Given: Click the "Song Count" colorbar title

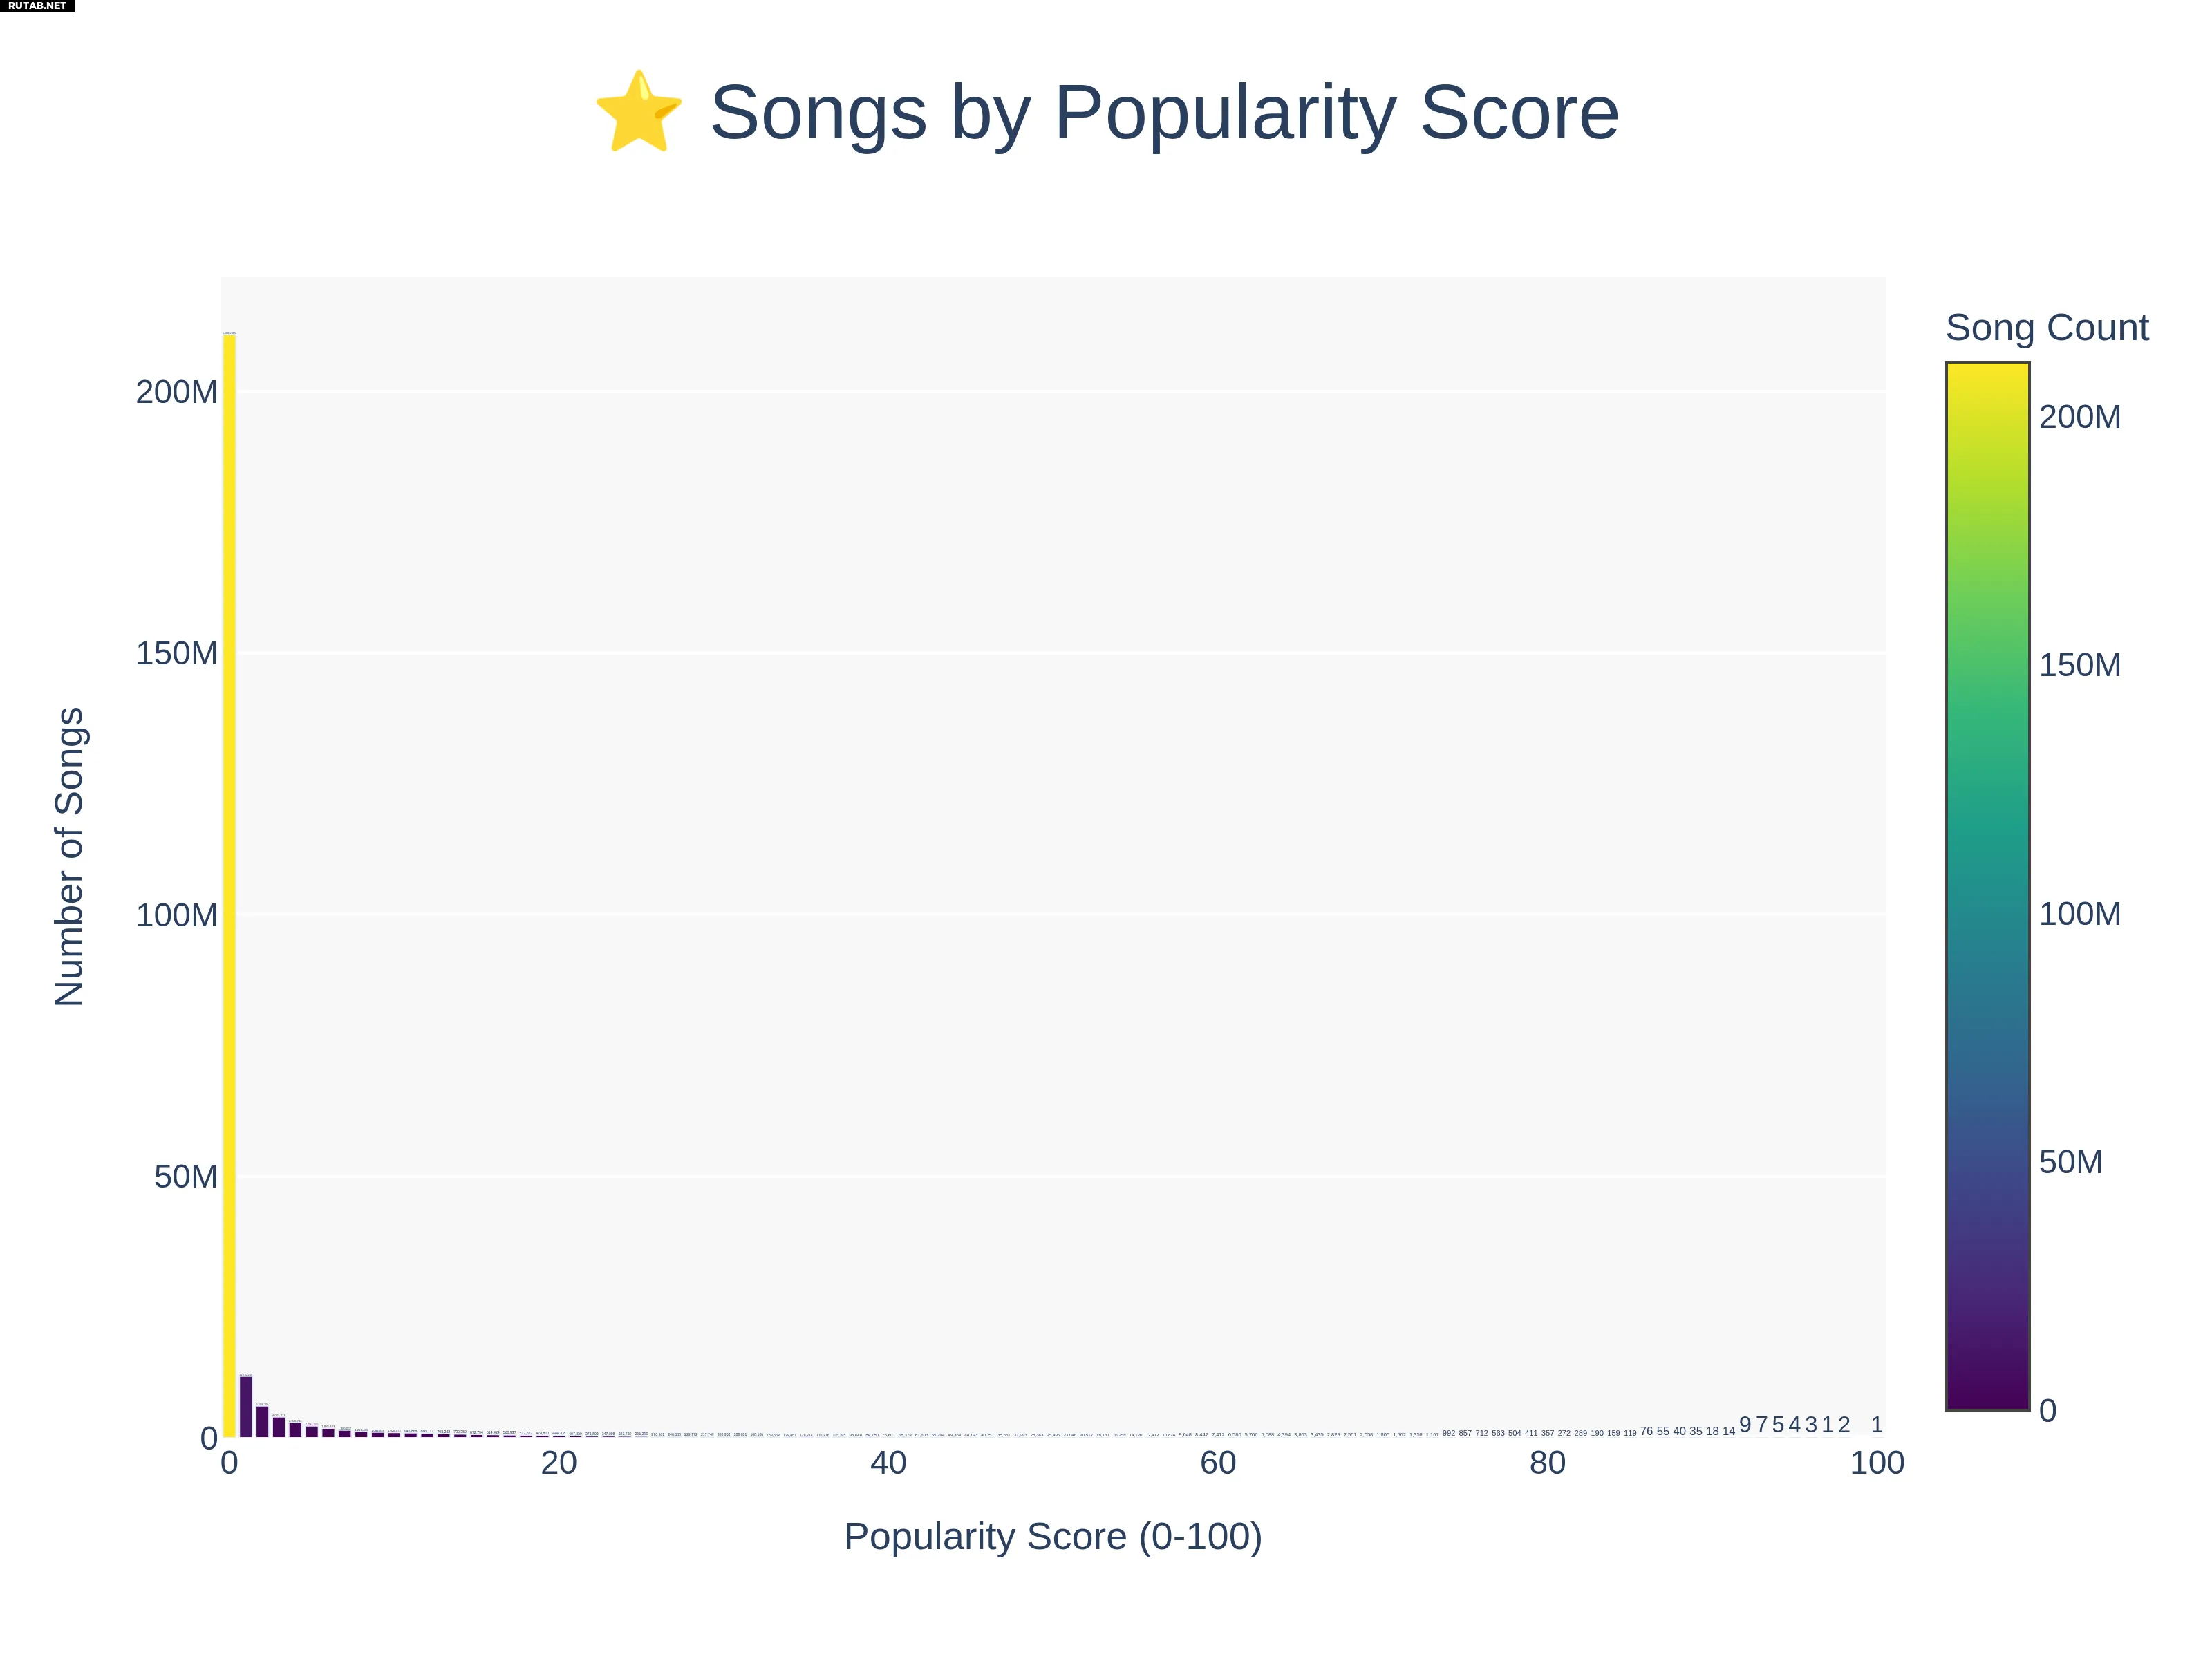Looking at the screenshot, I should click(2046, 328).
